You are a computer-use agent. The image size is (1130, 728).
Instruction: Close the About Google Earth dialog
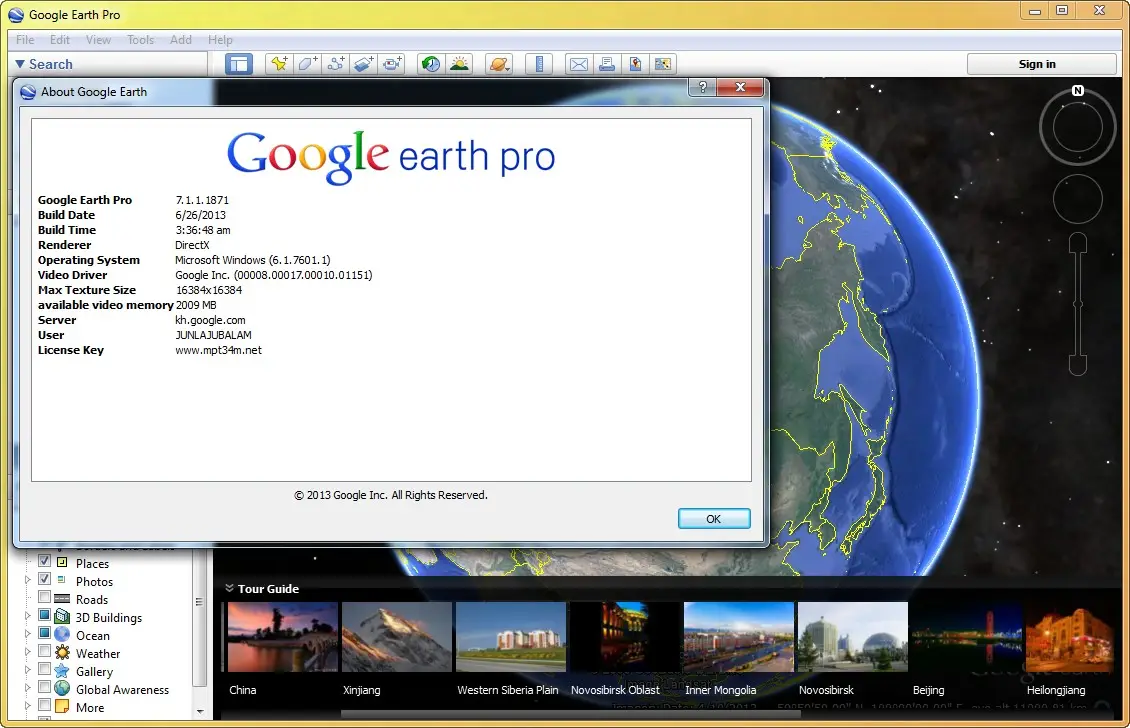[x=740, y=87]
